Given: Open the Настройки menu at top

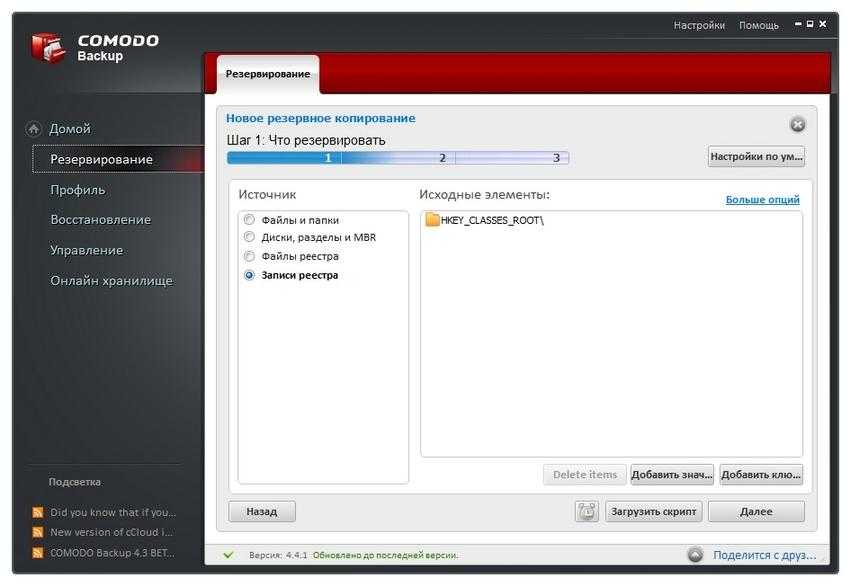Looking at the screenshot, I should (699, 25).
